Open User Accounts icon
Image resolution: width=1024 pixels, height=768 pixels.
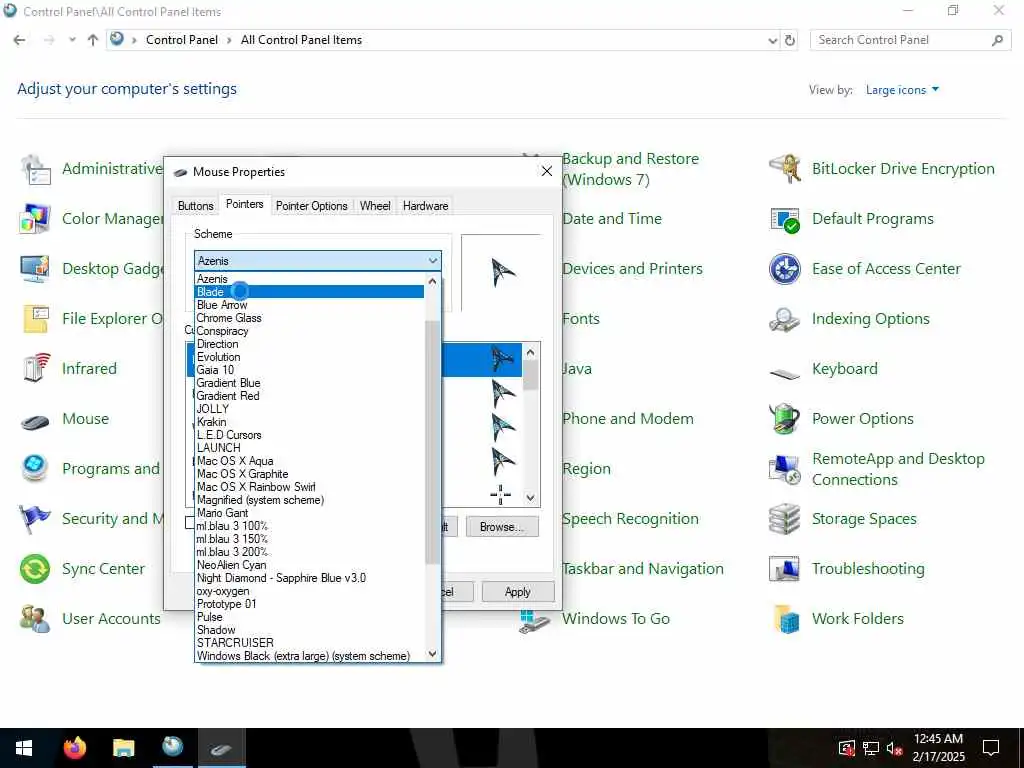(35, 618)
